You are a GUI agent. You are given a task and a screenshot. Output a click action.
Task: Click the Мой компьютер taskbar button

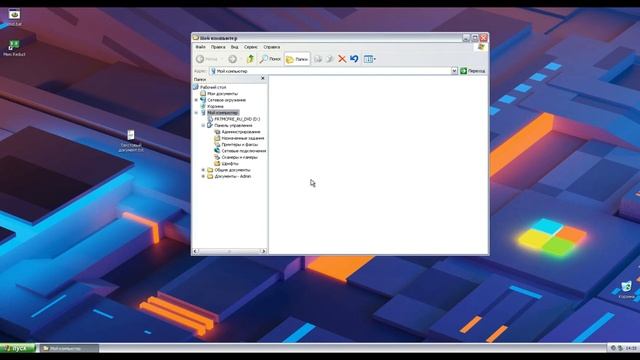[x=69, y=349]
